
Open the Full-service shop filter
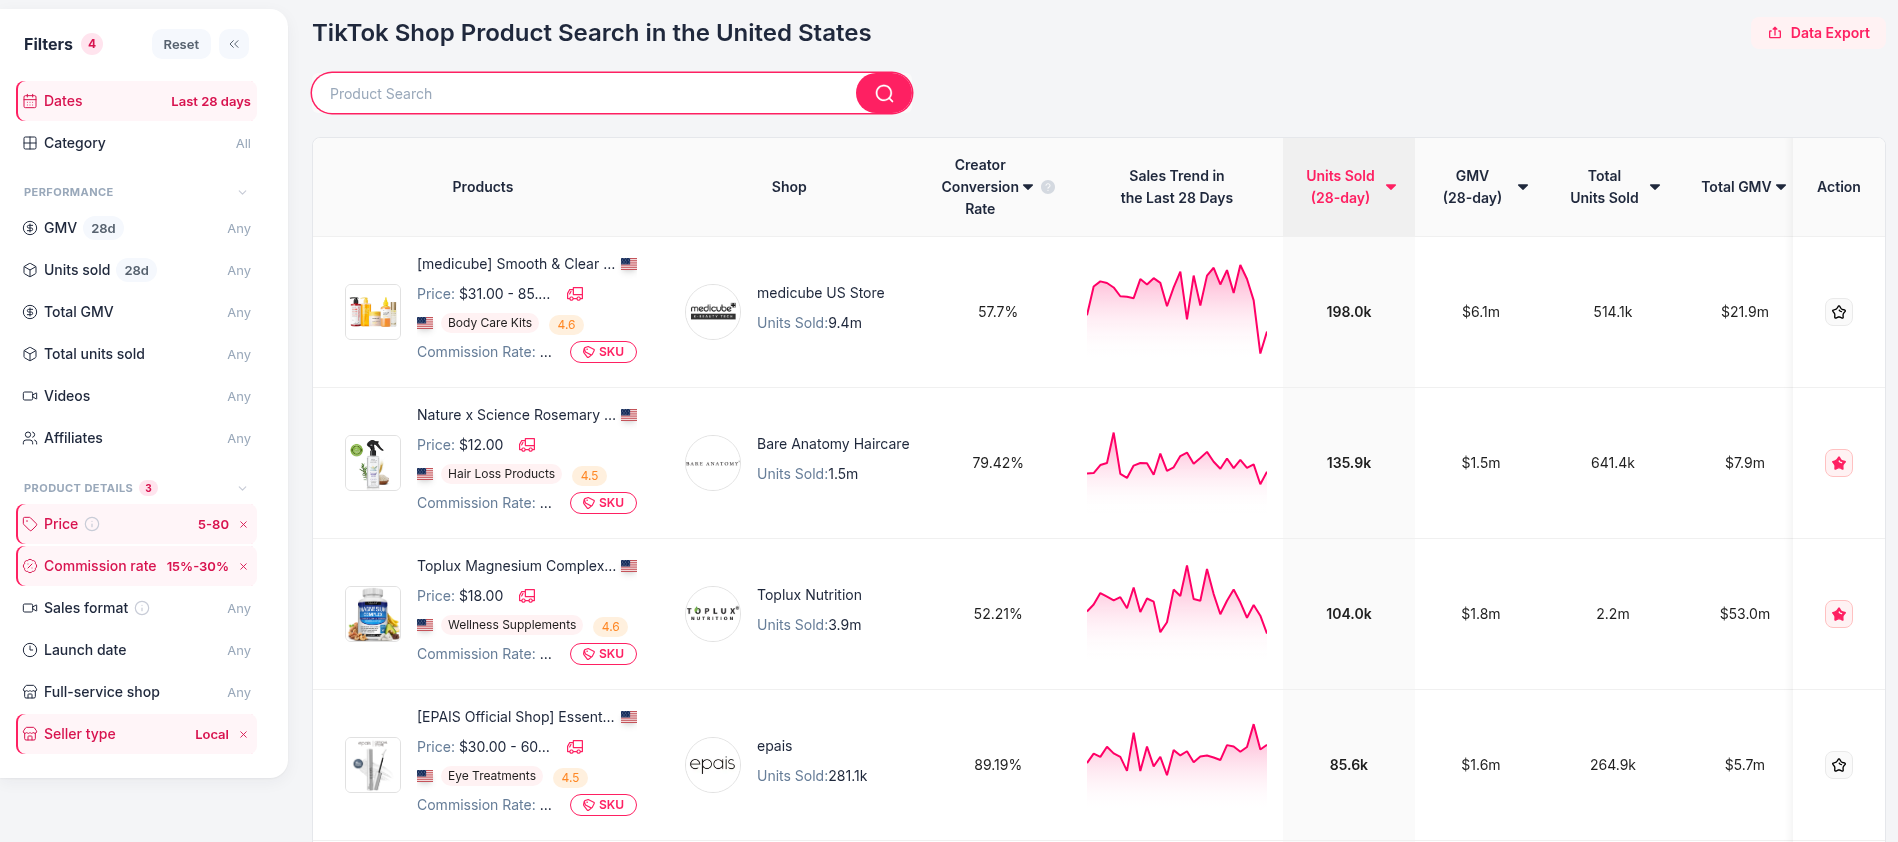(137, 692)
